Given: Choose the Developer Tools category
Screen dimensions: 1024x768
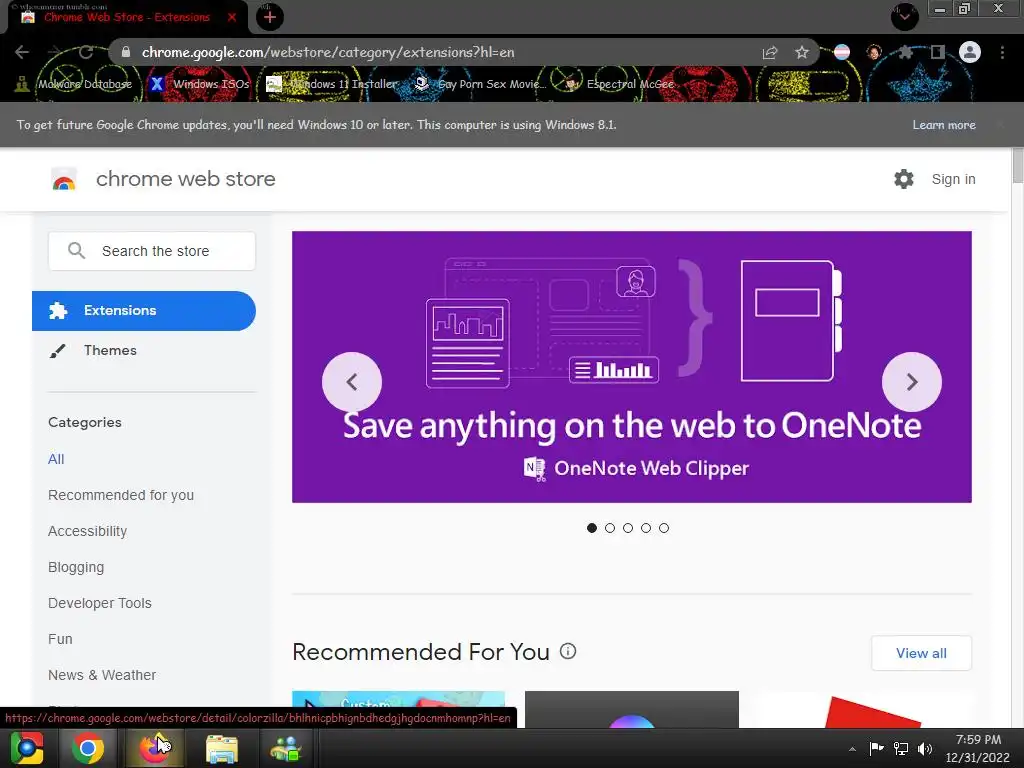Looking at the screenshot, I should point(100,603).
